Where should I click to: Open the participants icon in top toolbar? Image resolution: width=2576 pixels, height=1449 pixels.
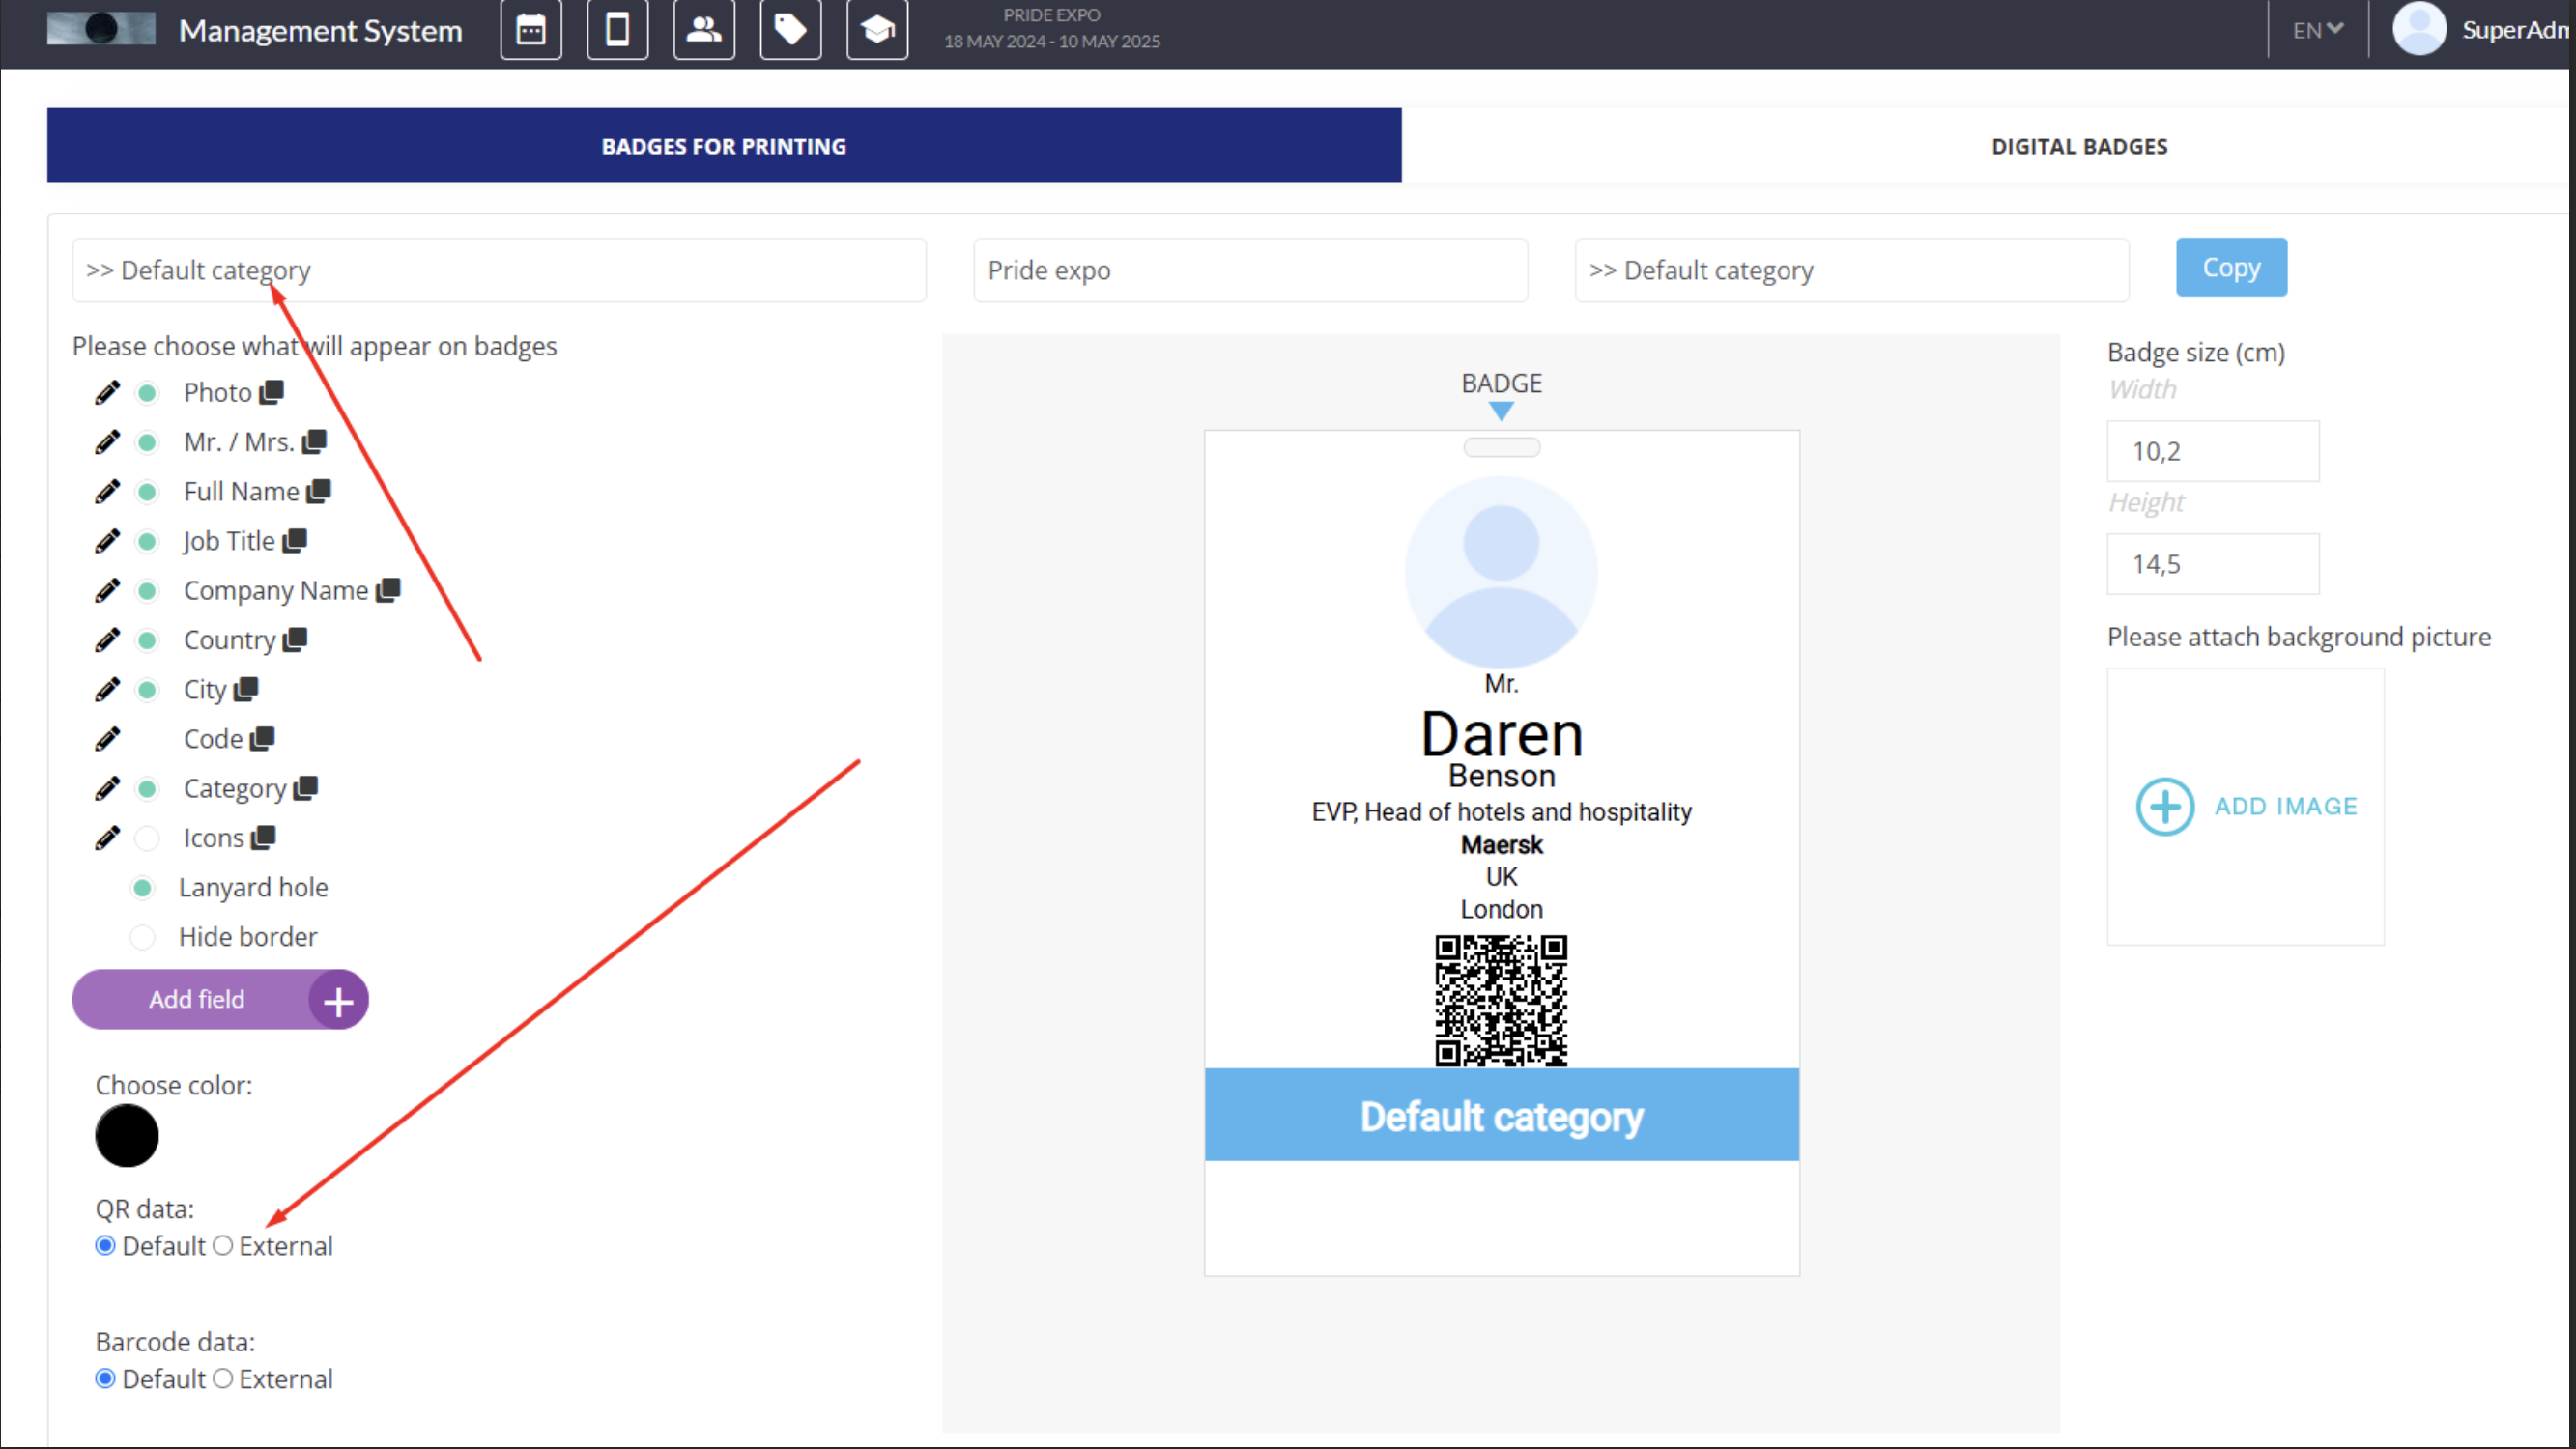[704, 29]
